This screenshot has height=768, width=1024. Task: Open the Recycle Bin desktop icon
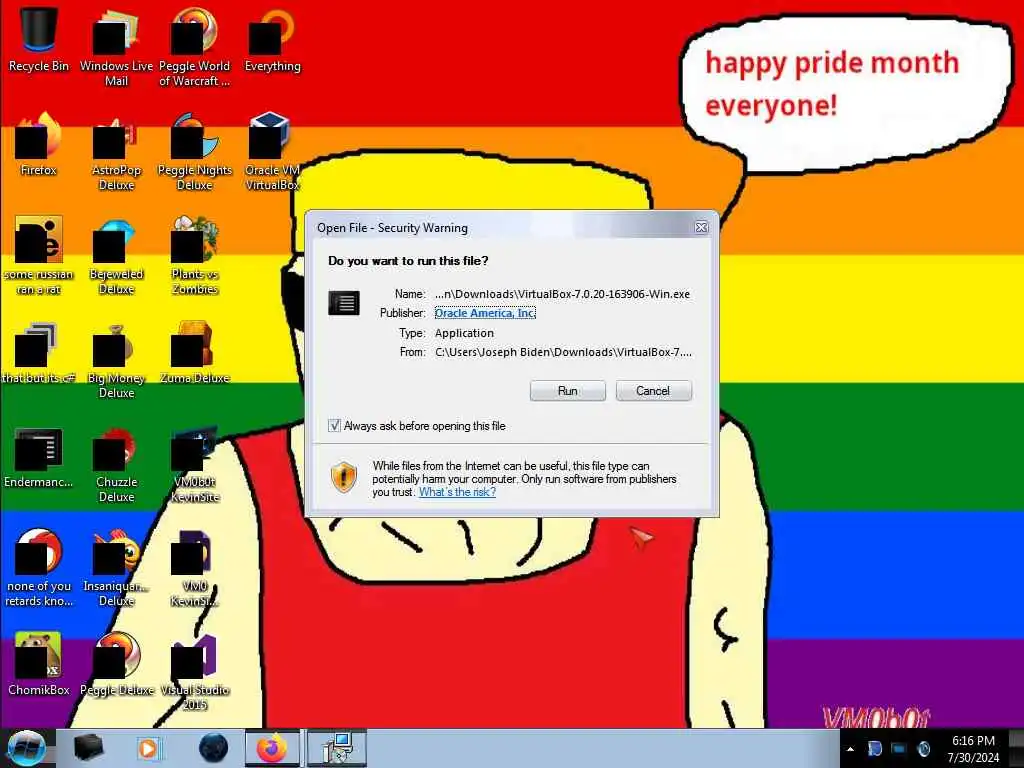[39, 39]
